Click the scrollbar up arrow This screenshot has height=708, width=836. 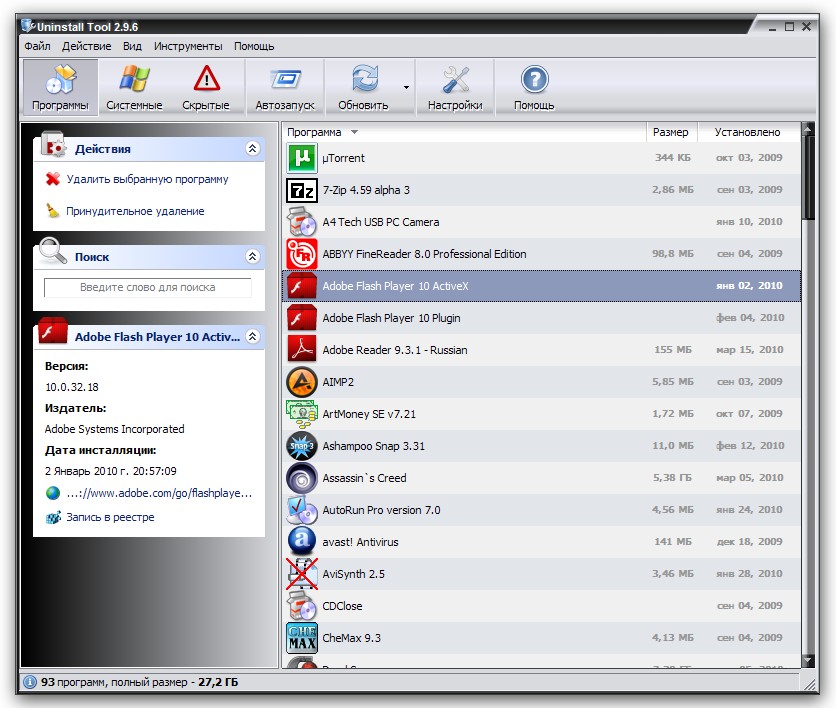coord(808,128)
